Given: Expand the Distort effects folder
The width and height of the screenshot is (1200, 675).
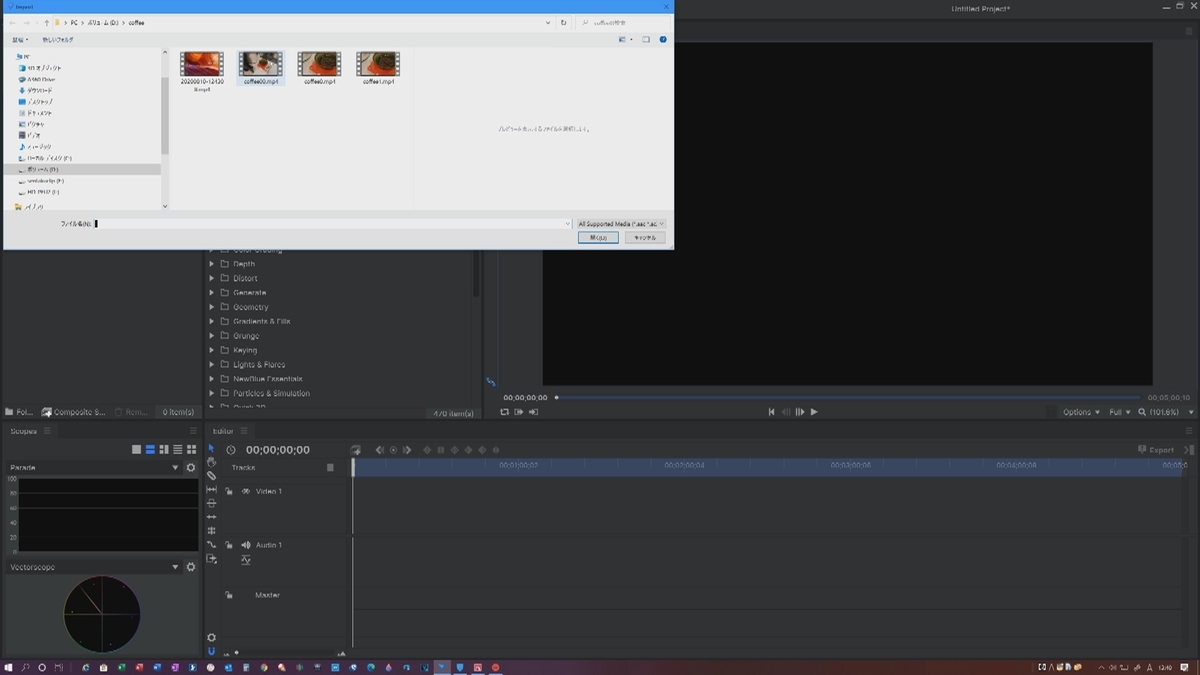Looking at the screenshot, I should [x=211, y=278].
